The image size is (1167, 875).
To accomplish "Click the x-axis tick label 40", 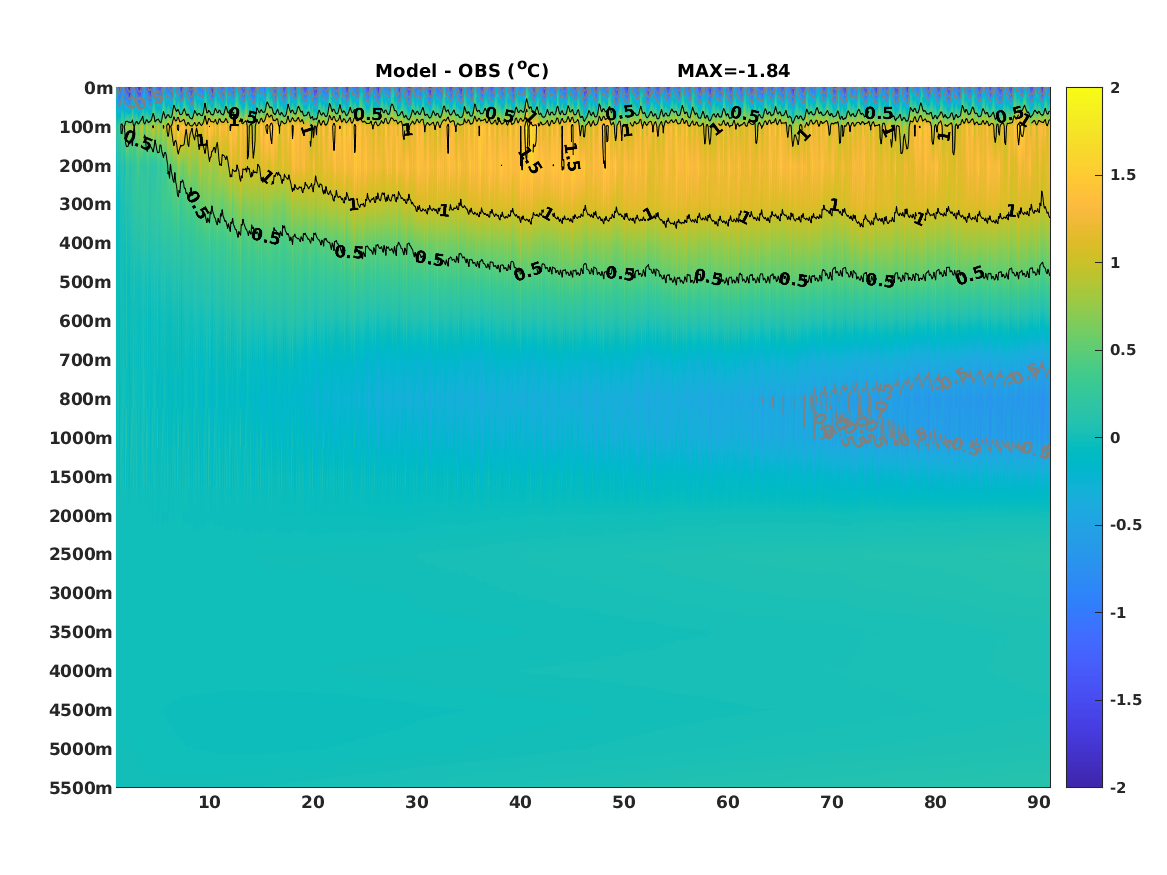I will pos(520,802).
